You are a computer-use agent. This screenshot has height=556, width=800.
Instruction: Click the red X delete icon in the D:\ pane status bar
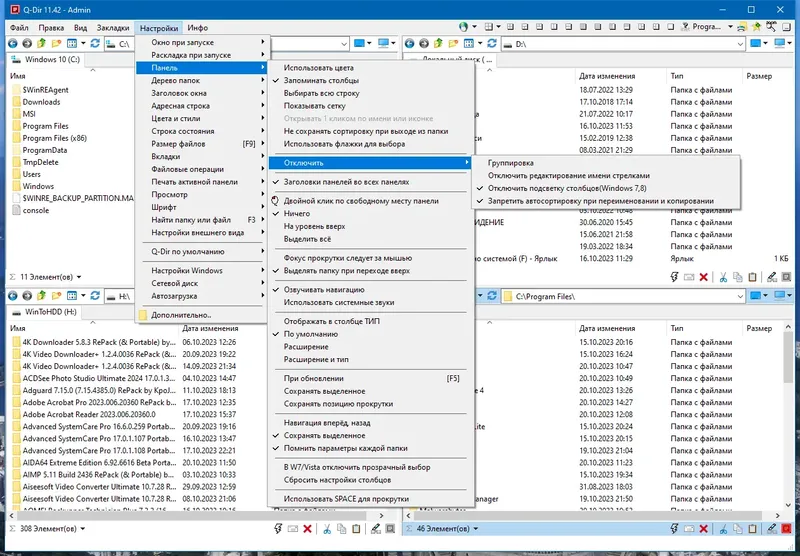[704, 277]
